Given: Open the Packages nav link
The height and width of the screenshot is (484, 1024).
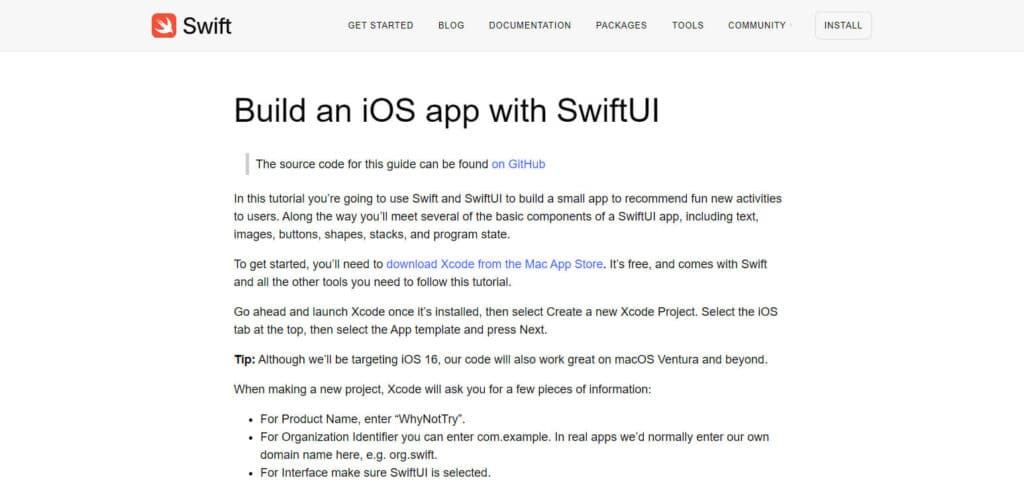Looking at the screenshot, I should coord(621,25).
